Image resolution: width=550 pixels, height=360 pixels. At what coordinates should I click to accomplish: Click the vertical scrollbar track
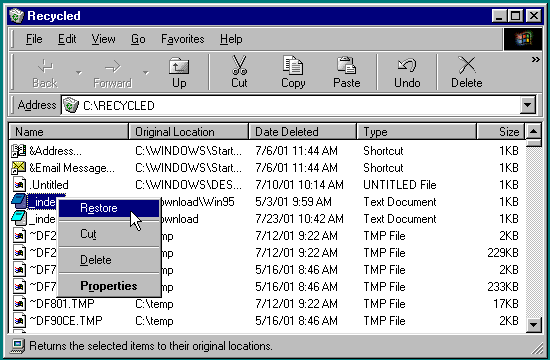pyautogui.click(x=534, y=232)
